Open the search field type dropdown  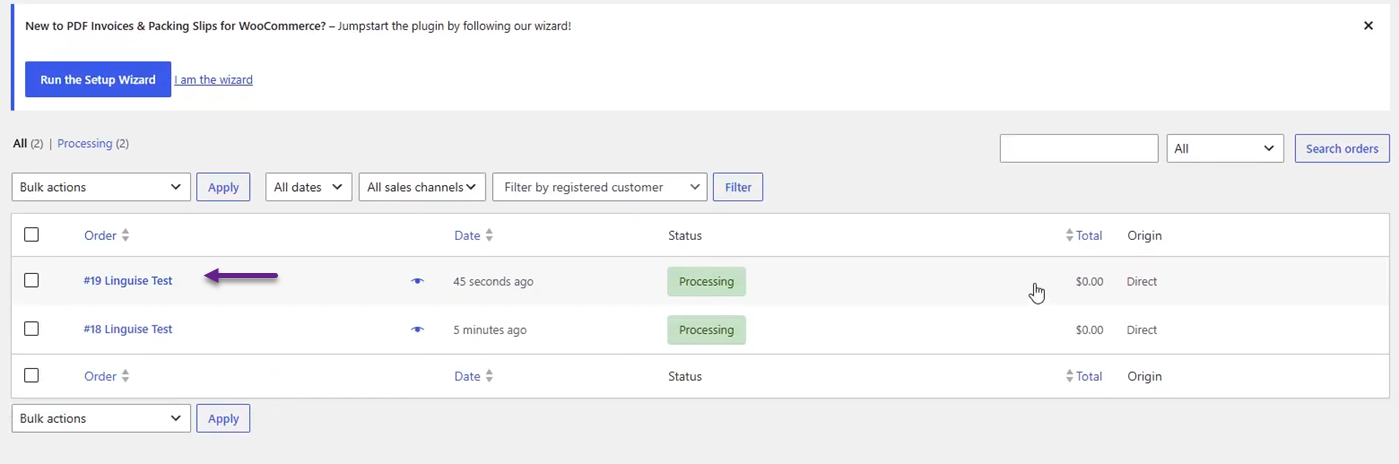coord(1225,148)
